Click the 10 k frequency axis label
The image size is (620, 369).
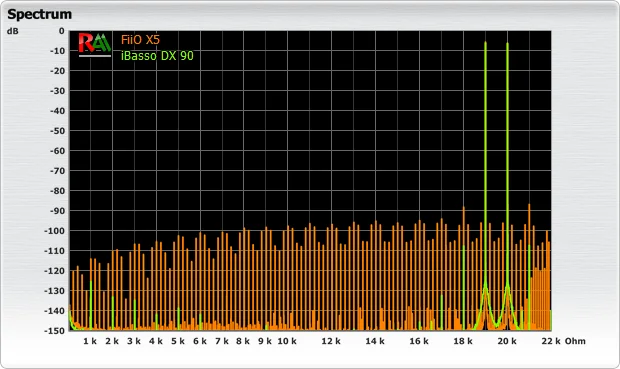[287, 341]
